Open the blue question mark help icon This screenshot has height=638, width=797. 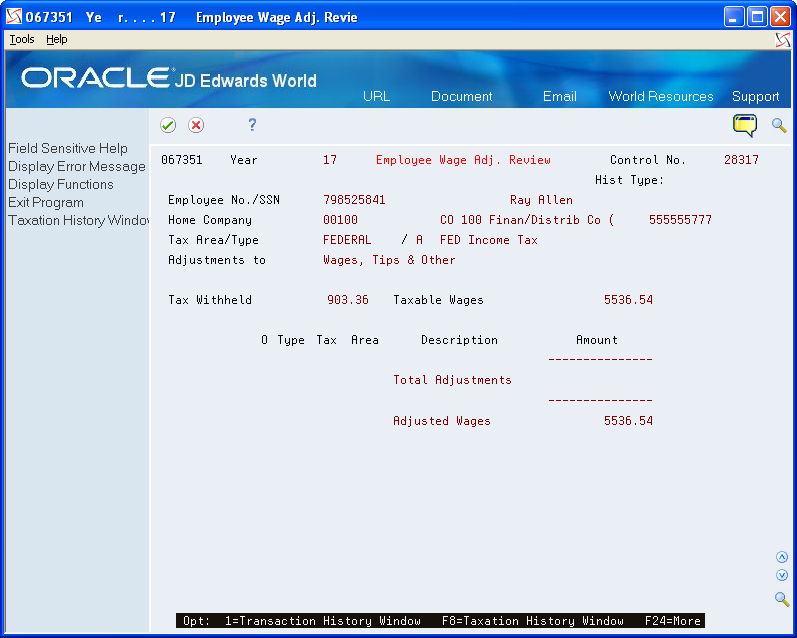252,125
